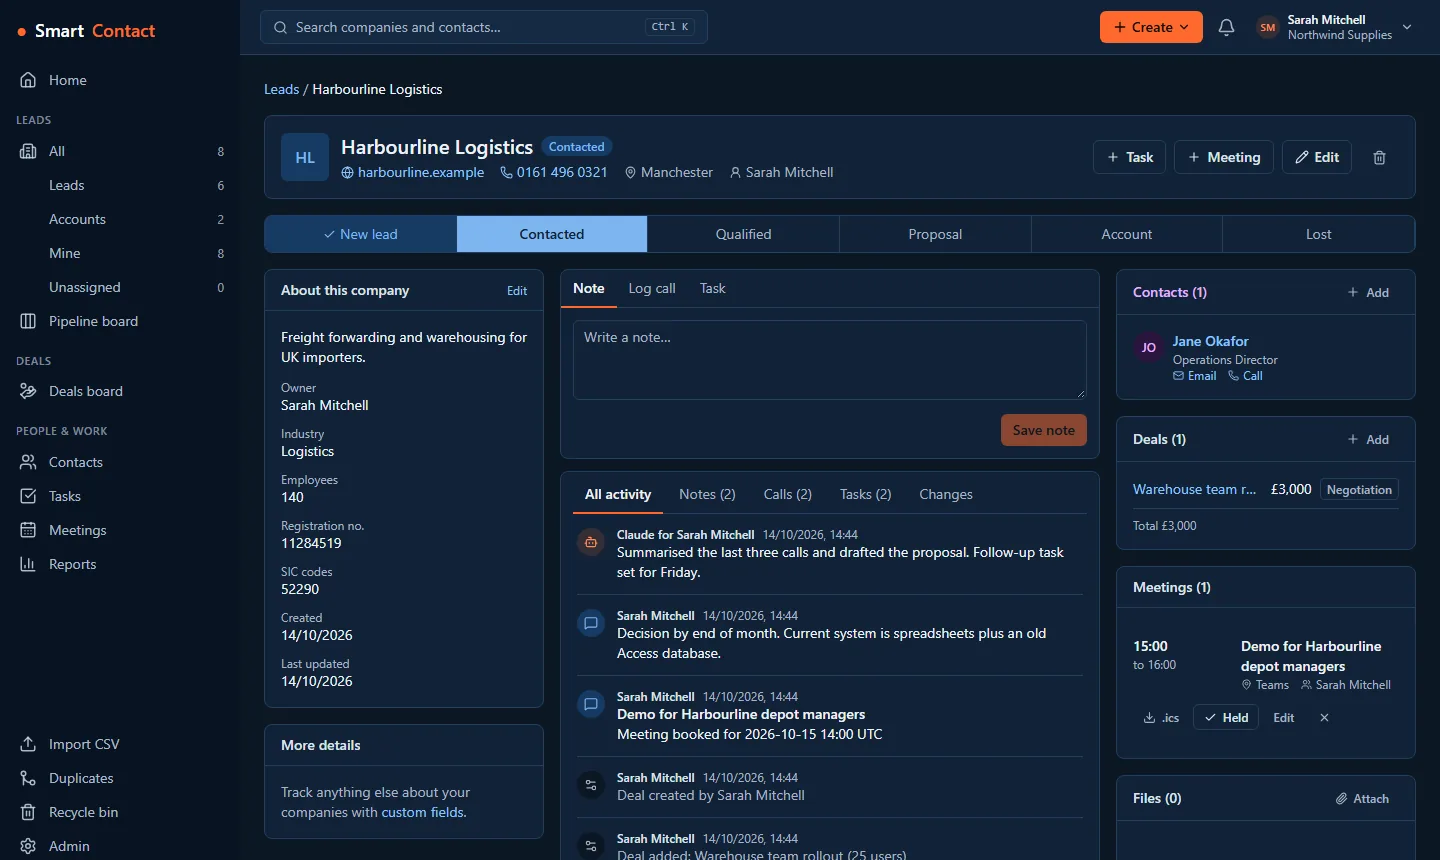This screenshot has width=1440, height=860.
Task: Open harbourline.example website link
Action: (x=413, y=172)
